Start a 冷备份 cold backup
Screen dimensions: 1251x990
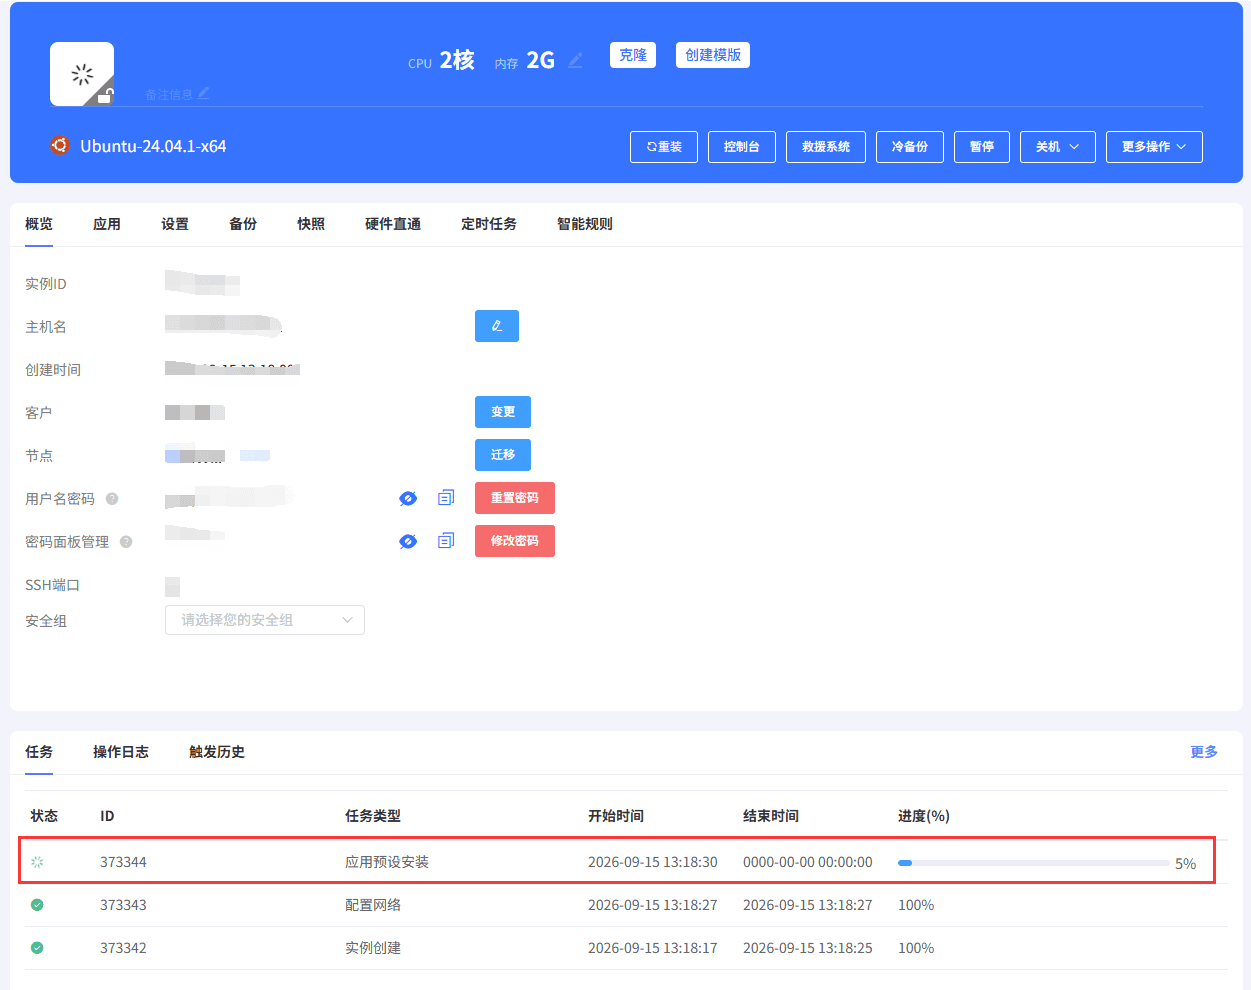click(910, 147)
